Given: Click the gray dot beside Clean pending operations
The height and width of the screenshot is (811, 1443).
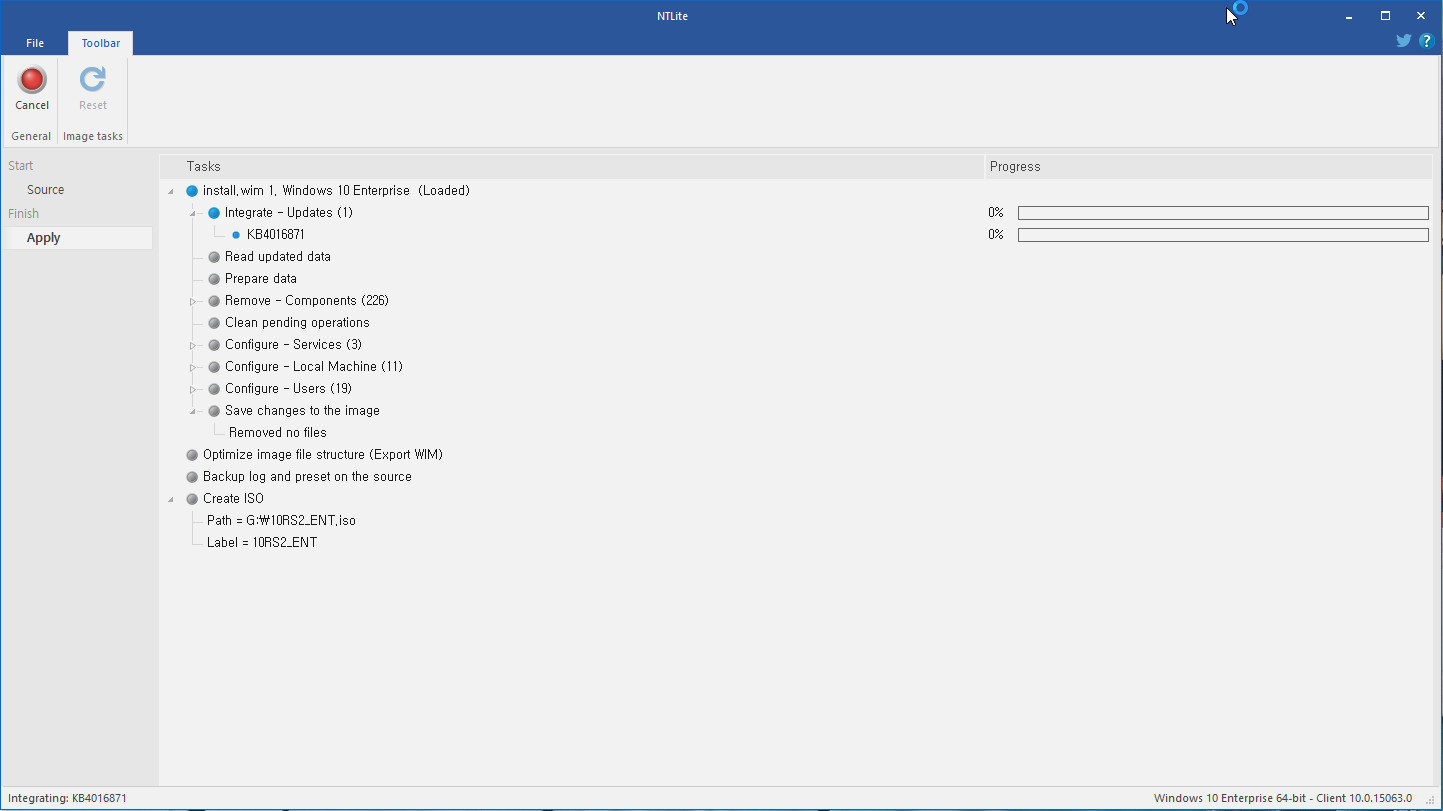Looking at the screenshot, I should (x=214, y=323).
